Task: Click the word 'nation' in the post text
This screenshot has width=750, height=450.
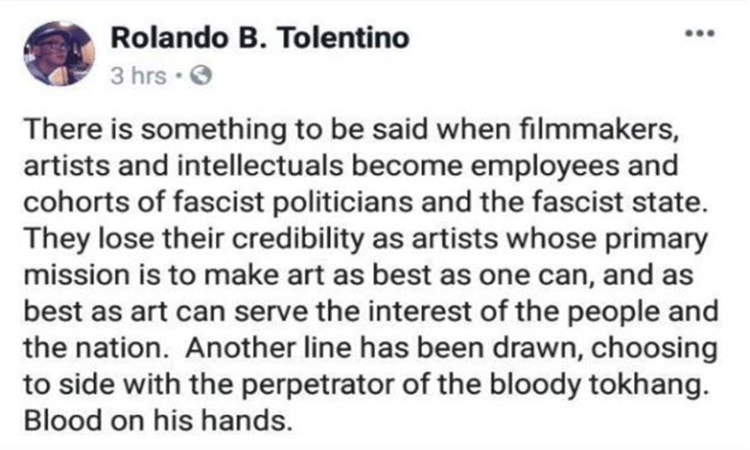Action: tap(120, 348)
